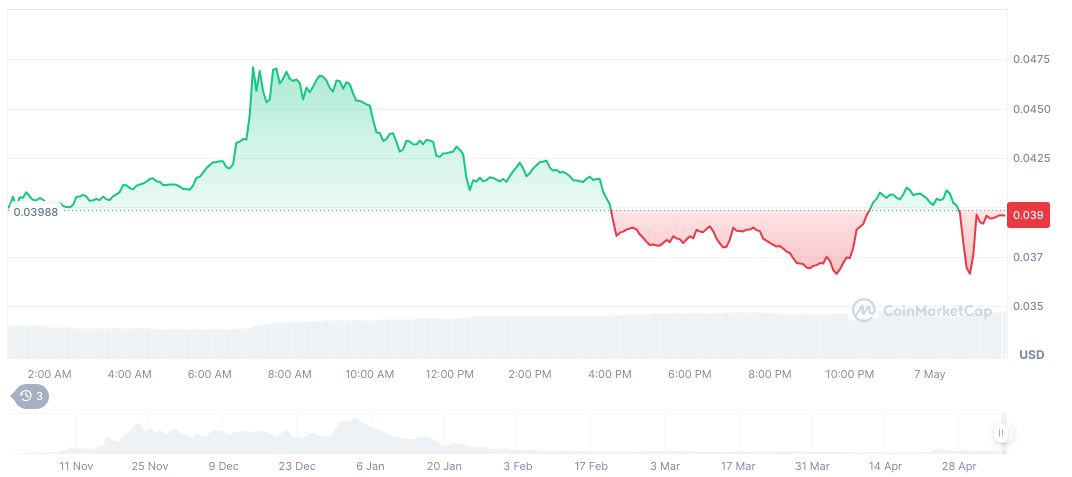Click 11 Nov in the navigator timeline
Viewport: 1072px width, 477px height.
[76, 466]
